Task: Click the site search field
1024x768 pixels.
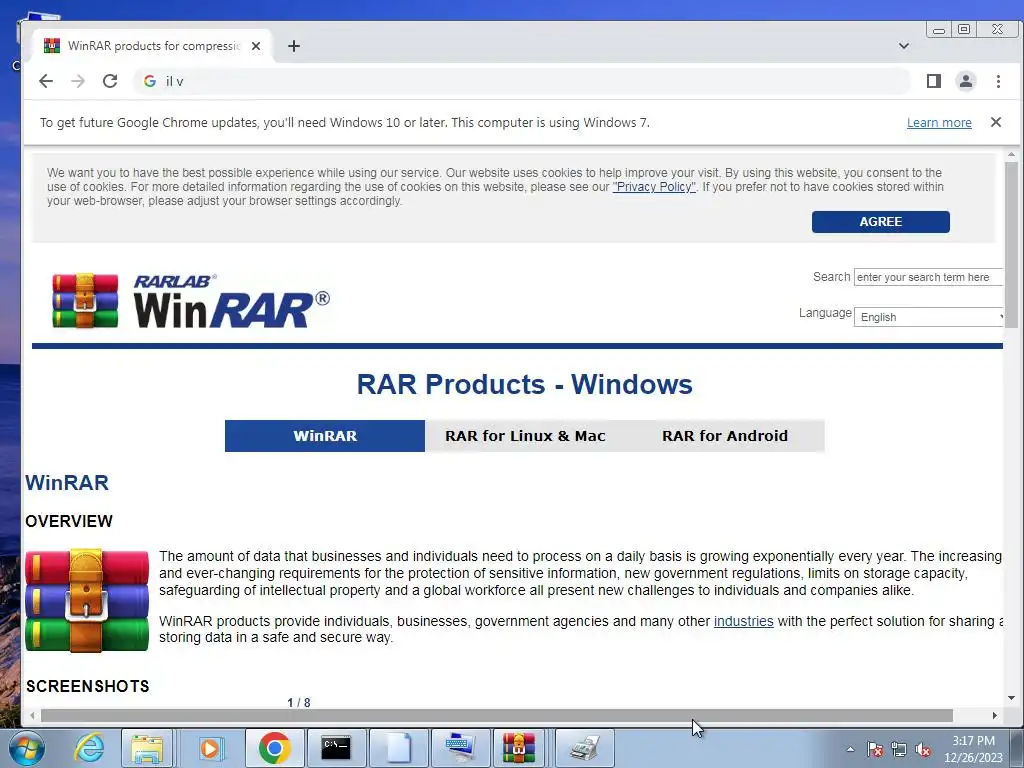Action: (928, 277)
